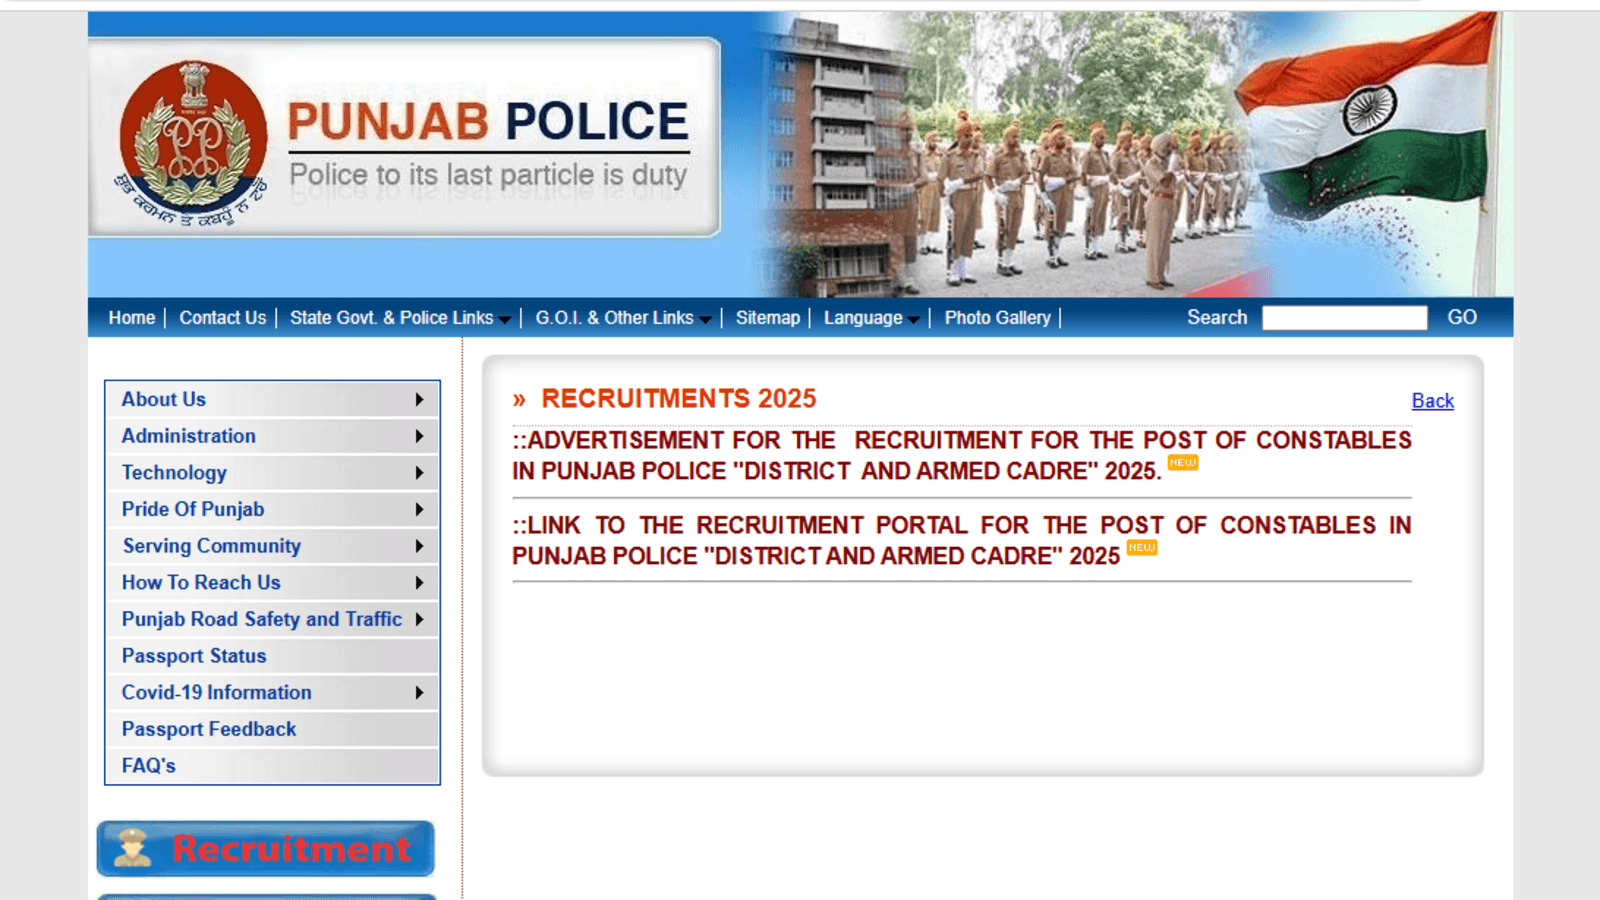
Task: Click the NEW badge beside constables advertisement
Action: click(1183, 463)
